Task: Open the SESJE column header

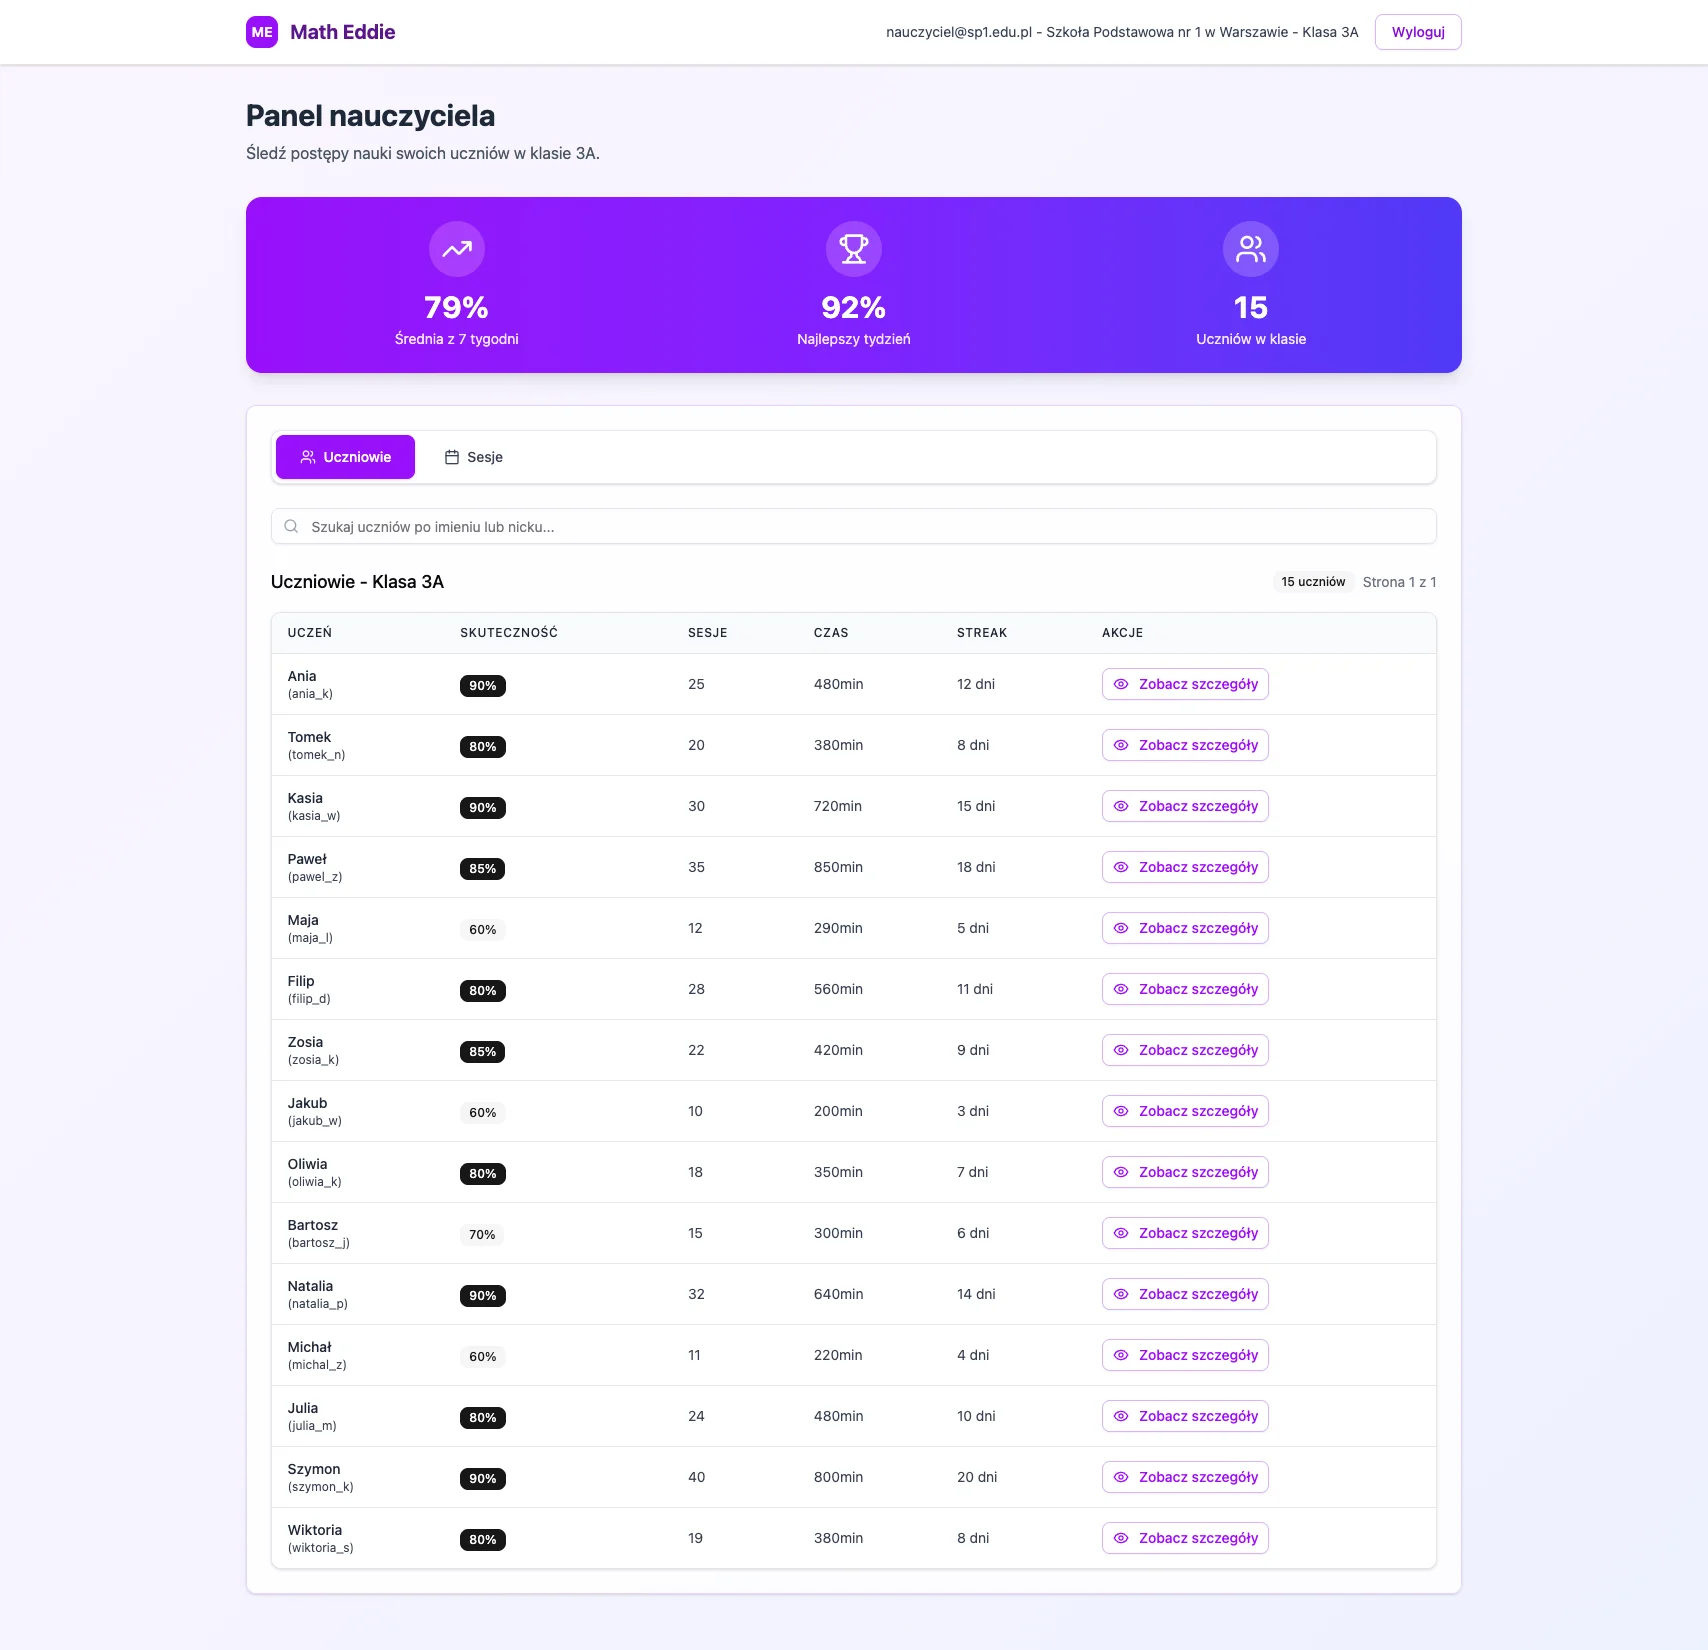Action: coord(706,632)
